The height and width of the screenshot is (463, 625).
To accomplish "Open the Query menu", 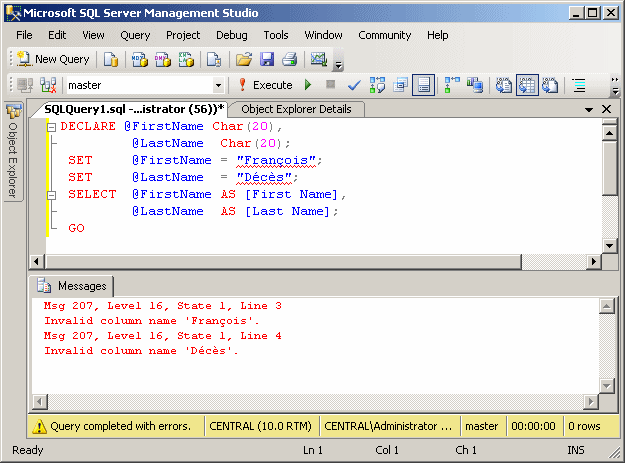I will coord(135,35).
